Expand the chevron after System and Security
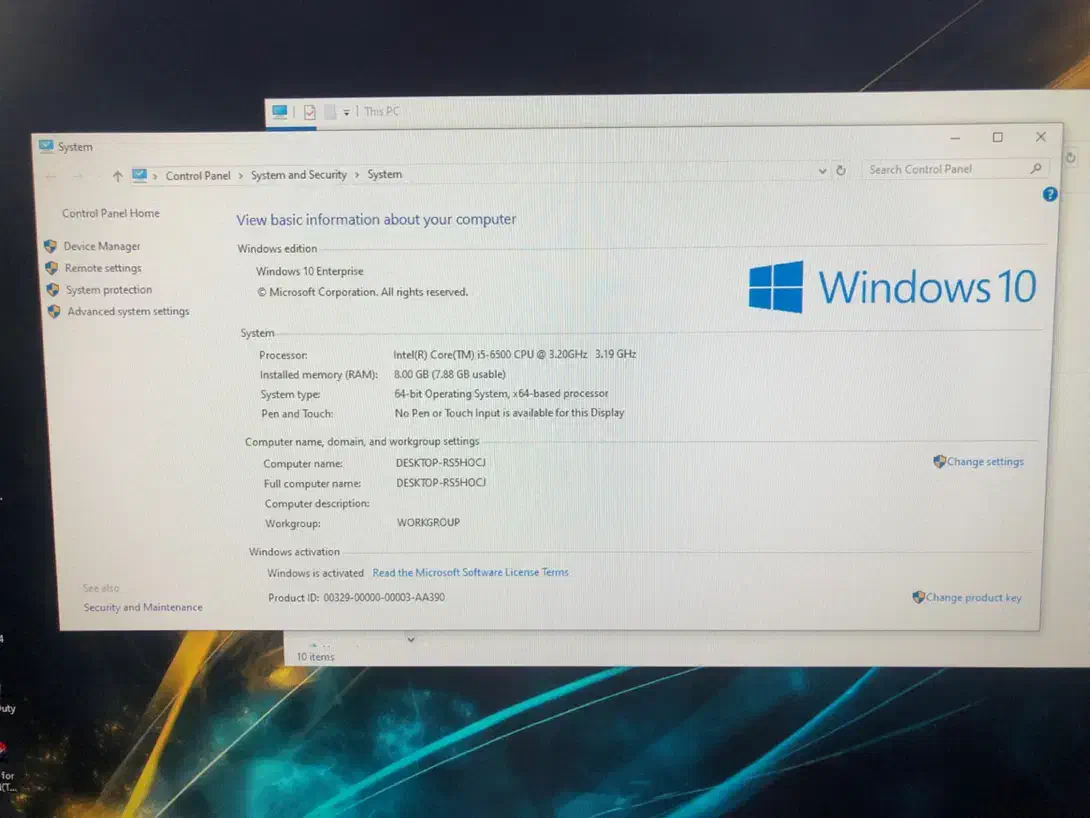The image size is (1090, 818). pyautogui.click(x=357, y=174)
